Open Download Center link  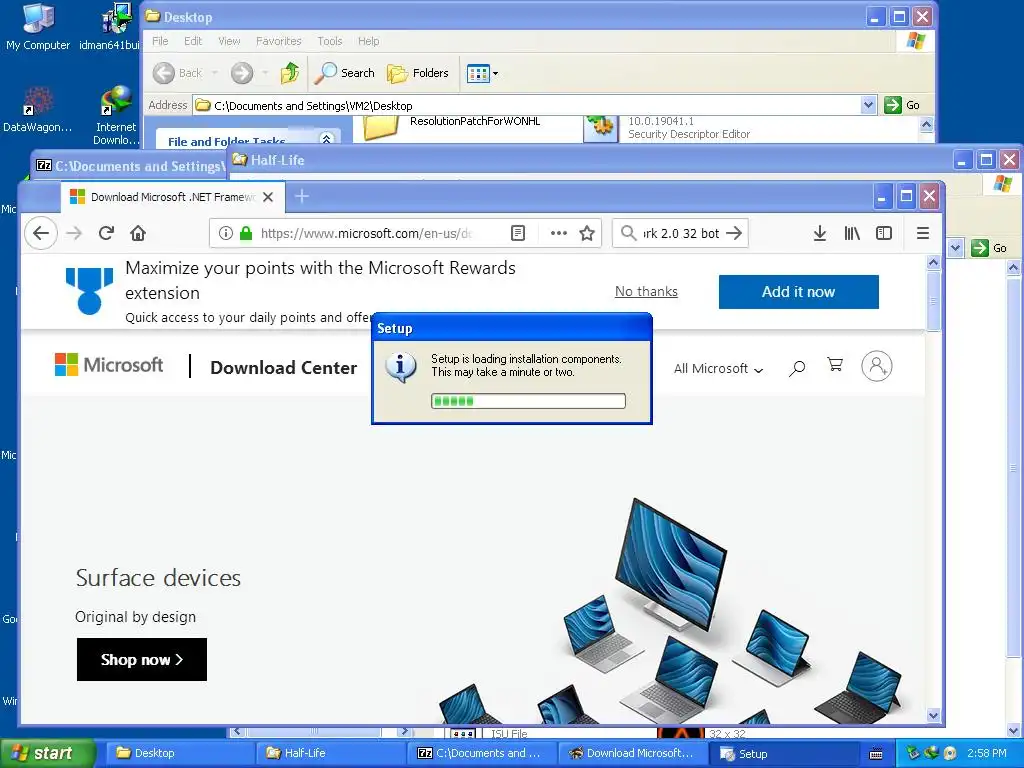pyautogui.click(x=283, y=368)
